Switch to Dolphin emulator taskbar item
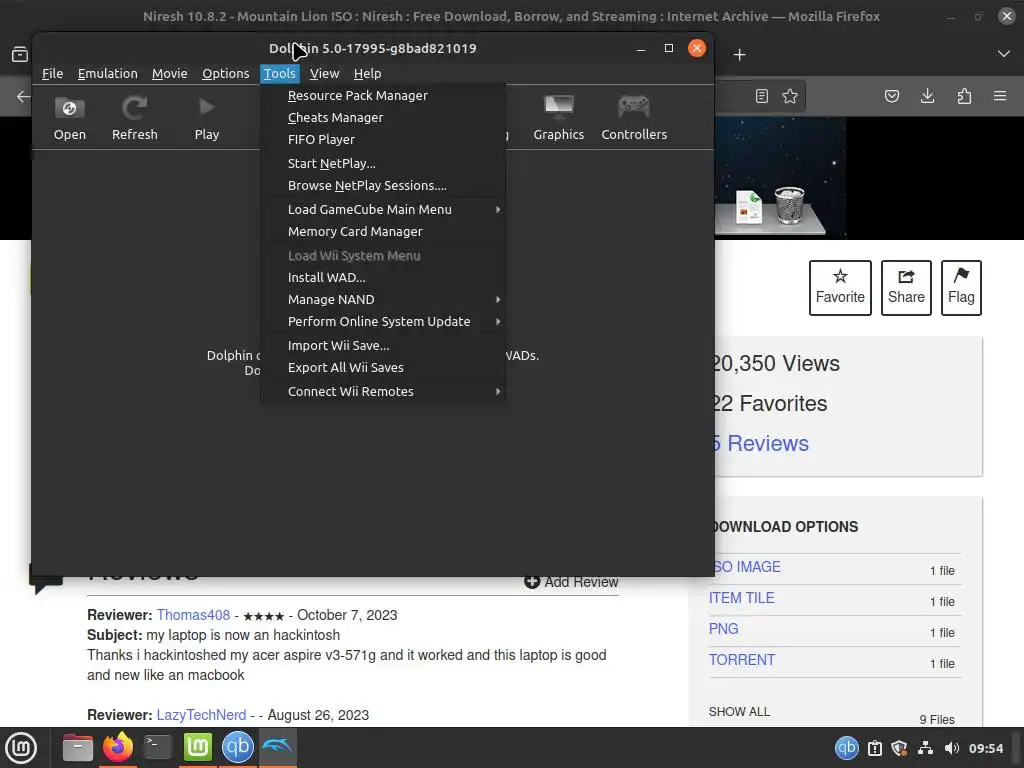Image resolution: width=1024 pixels, height=768 pixels. 278,747
